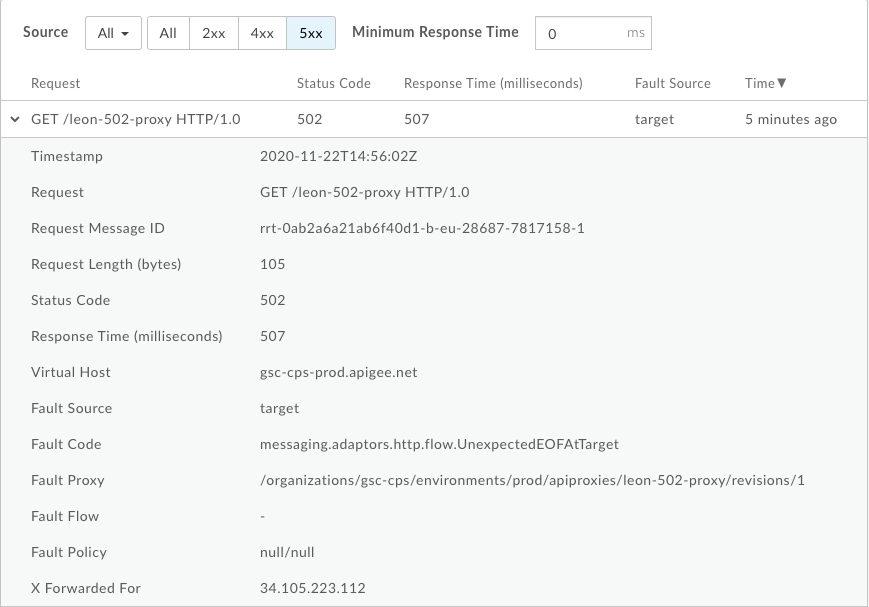
Task: Filter by 2xx status codes
Action: tap(213, 33)
